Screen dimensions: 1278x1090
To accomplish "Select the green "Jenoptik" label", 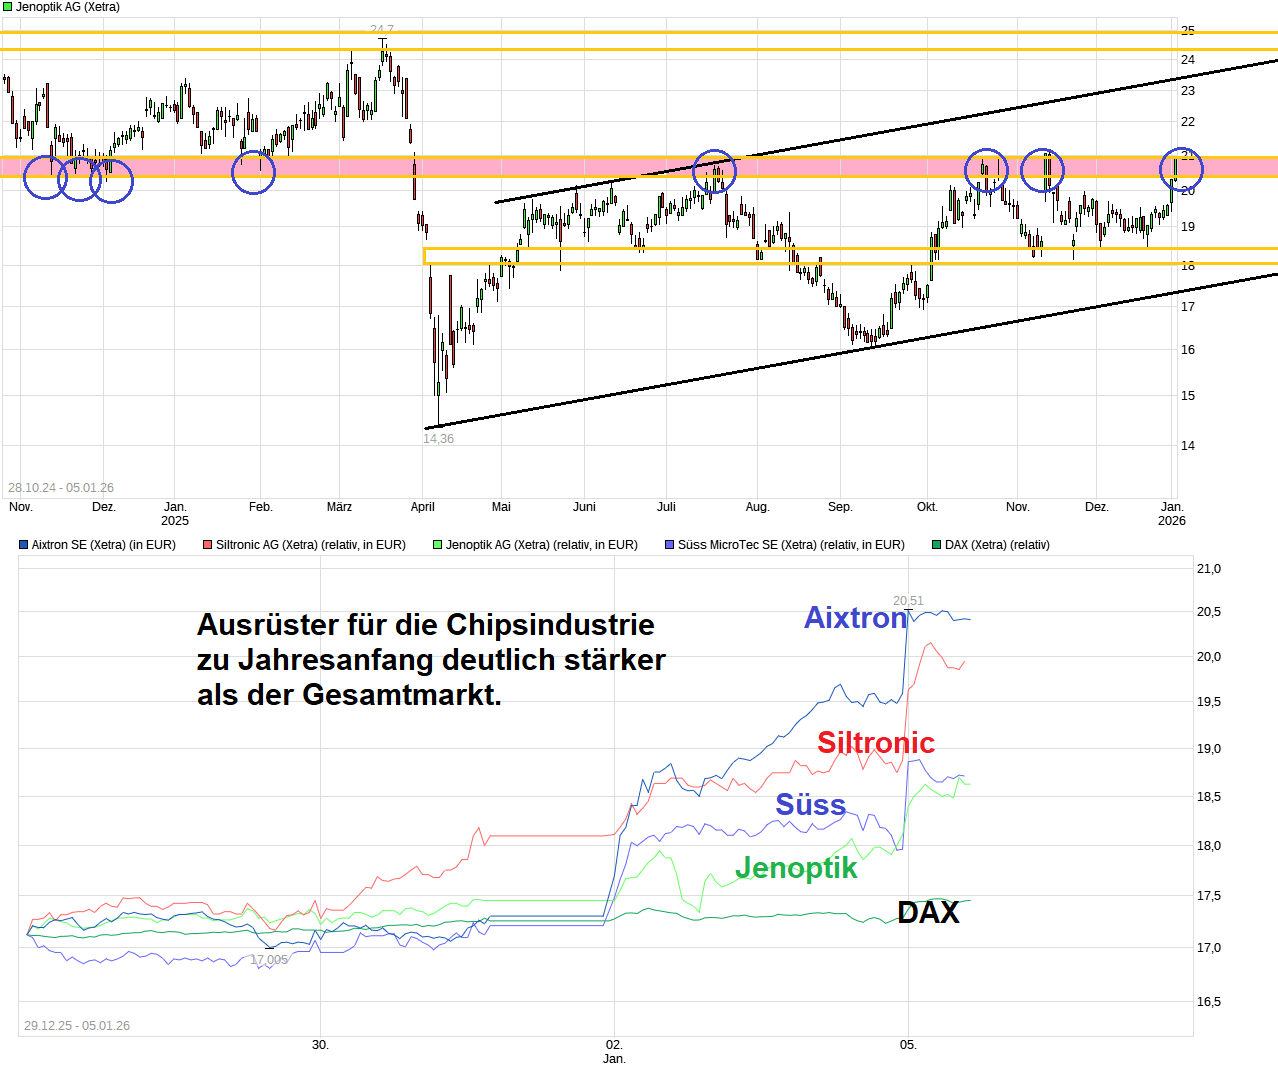I will 797,868.
